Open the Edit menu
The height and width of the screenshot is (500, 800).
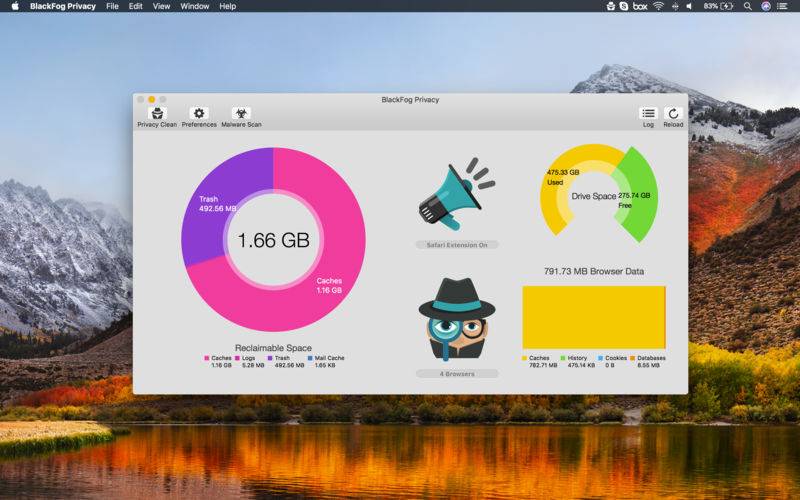[x=135, y=6]
